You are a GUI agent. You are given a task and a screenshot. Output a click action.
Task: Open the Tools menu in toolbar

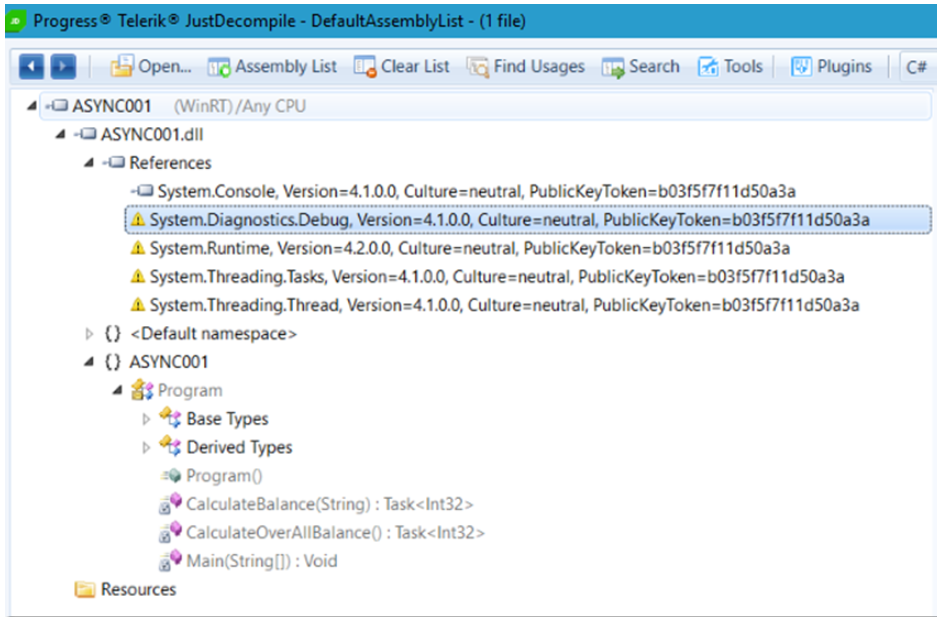(730, 67)
